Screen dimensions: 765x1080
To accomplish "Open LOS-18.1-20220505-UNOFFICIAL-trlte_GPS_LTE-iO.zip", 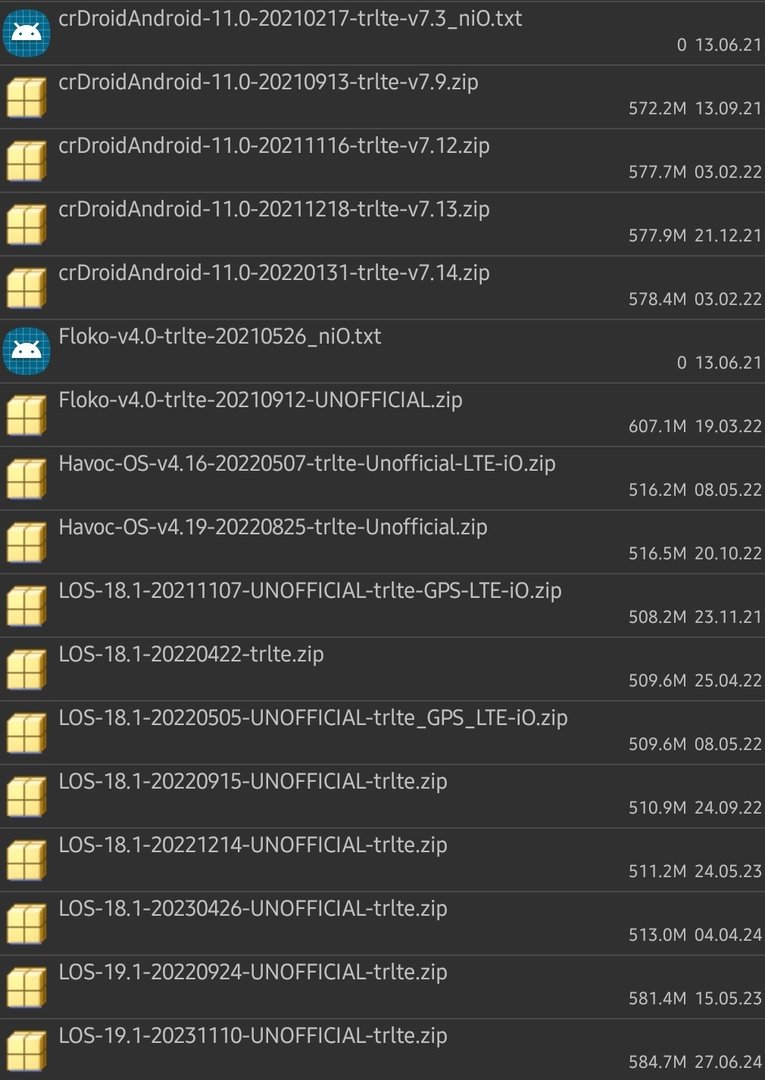I will 382,733.
